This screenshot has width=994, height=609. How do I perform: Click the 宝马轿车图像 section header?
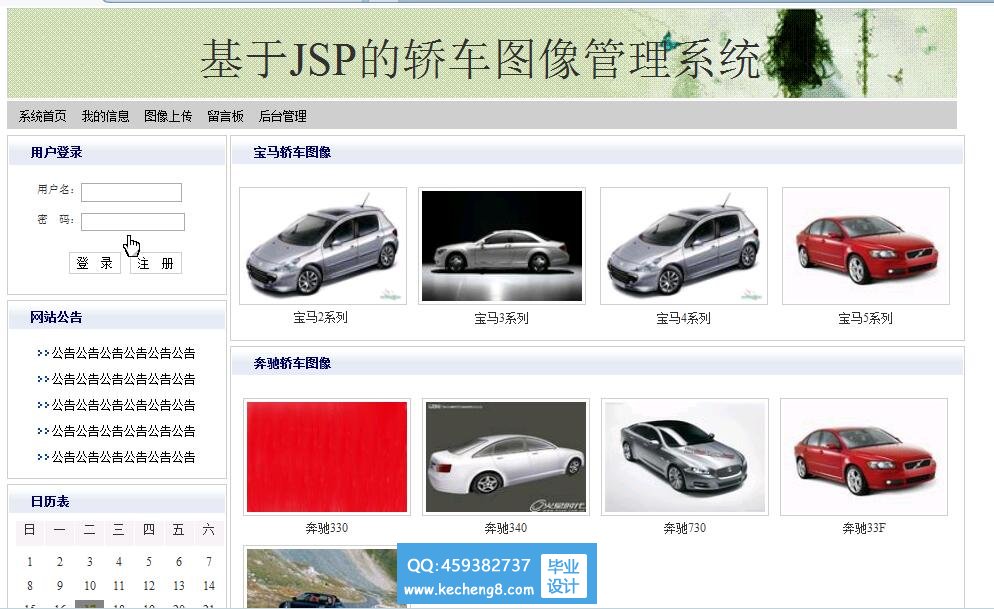(x=292, y=152)
